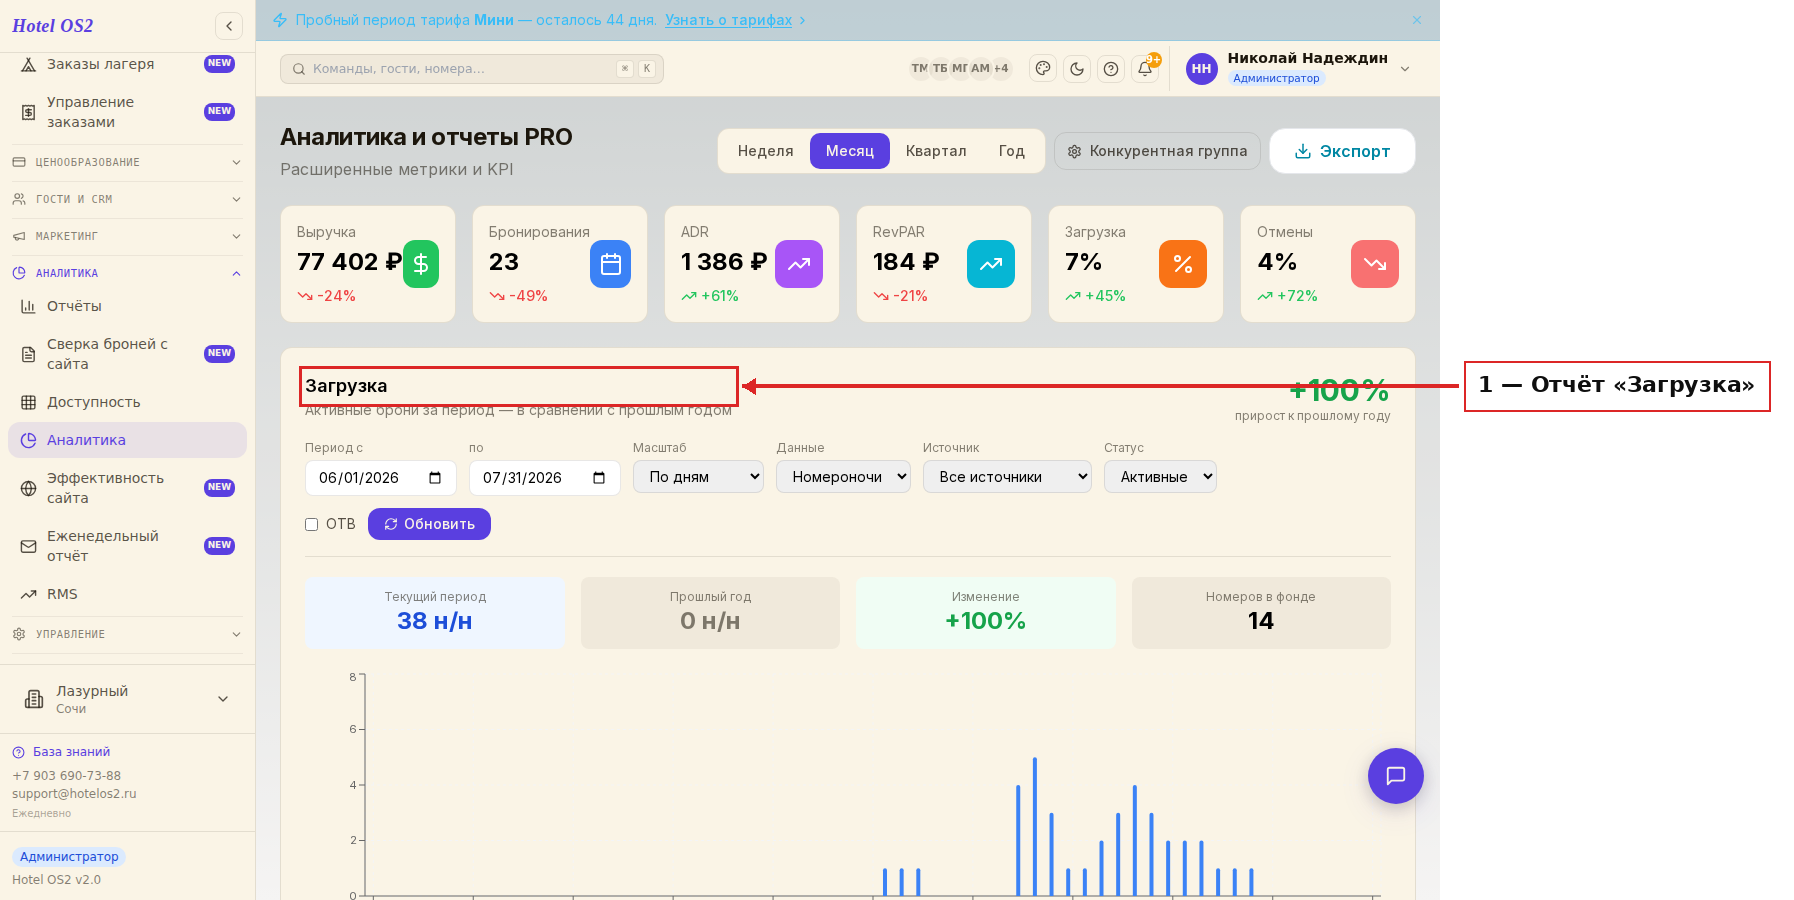The image size is (1794, 900).
Task: Open the theme palette icon
Action: click(1043, 68)
